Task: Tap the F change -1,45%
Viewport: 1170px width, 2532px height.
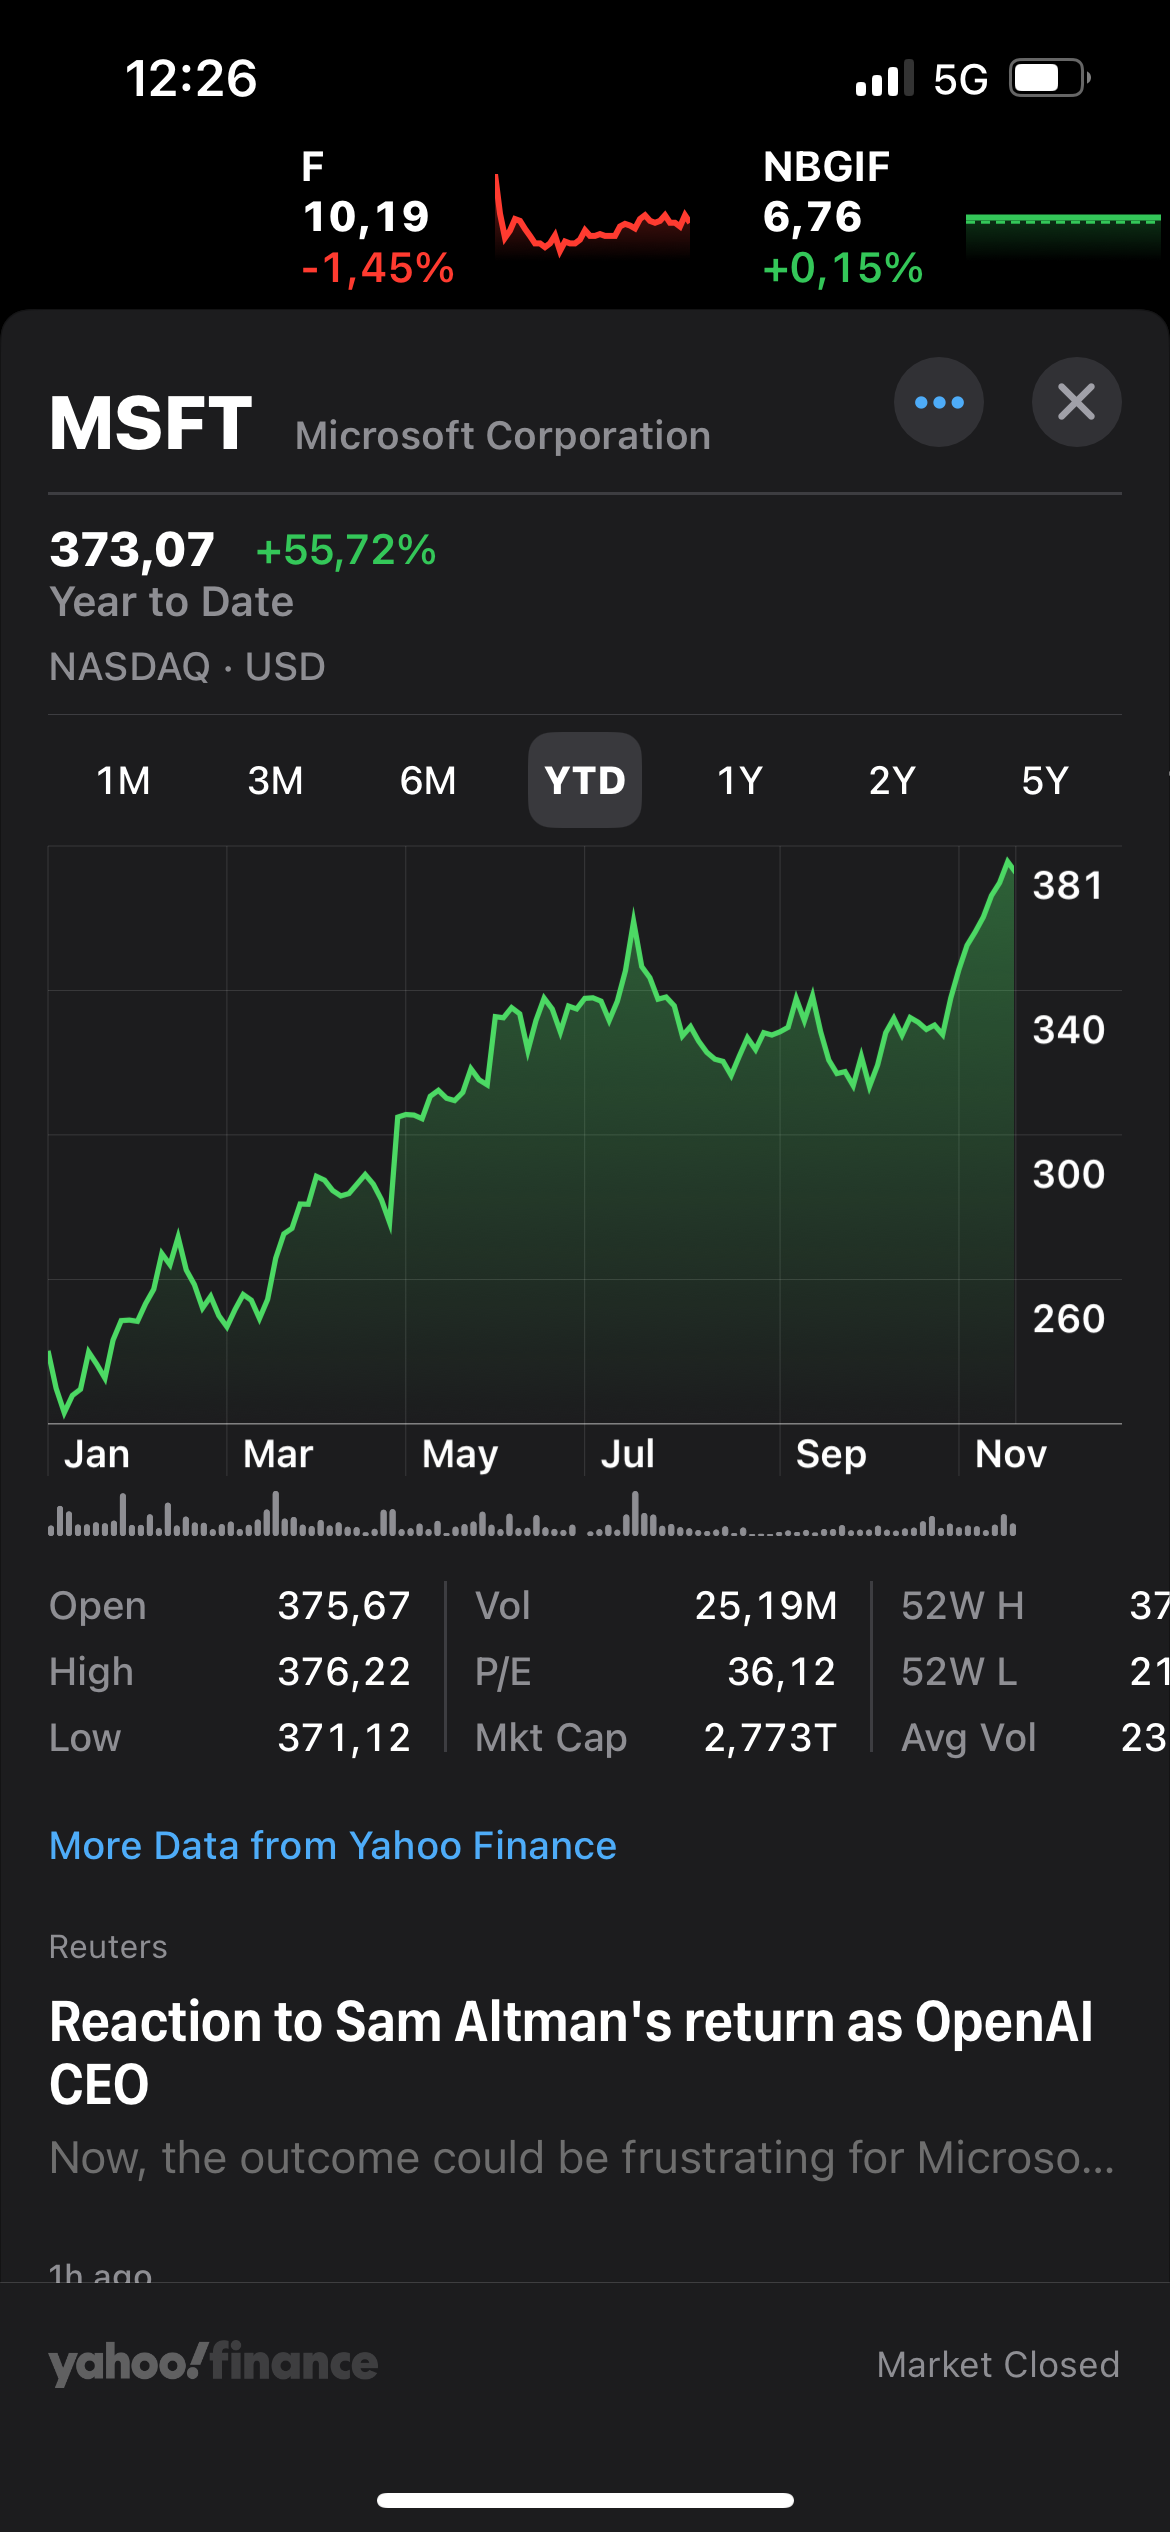Action: coord(378,268)
